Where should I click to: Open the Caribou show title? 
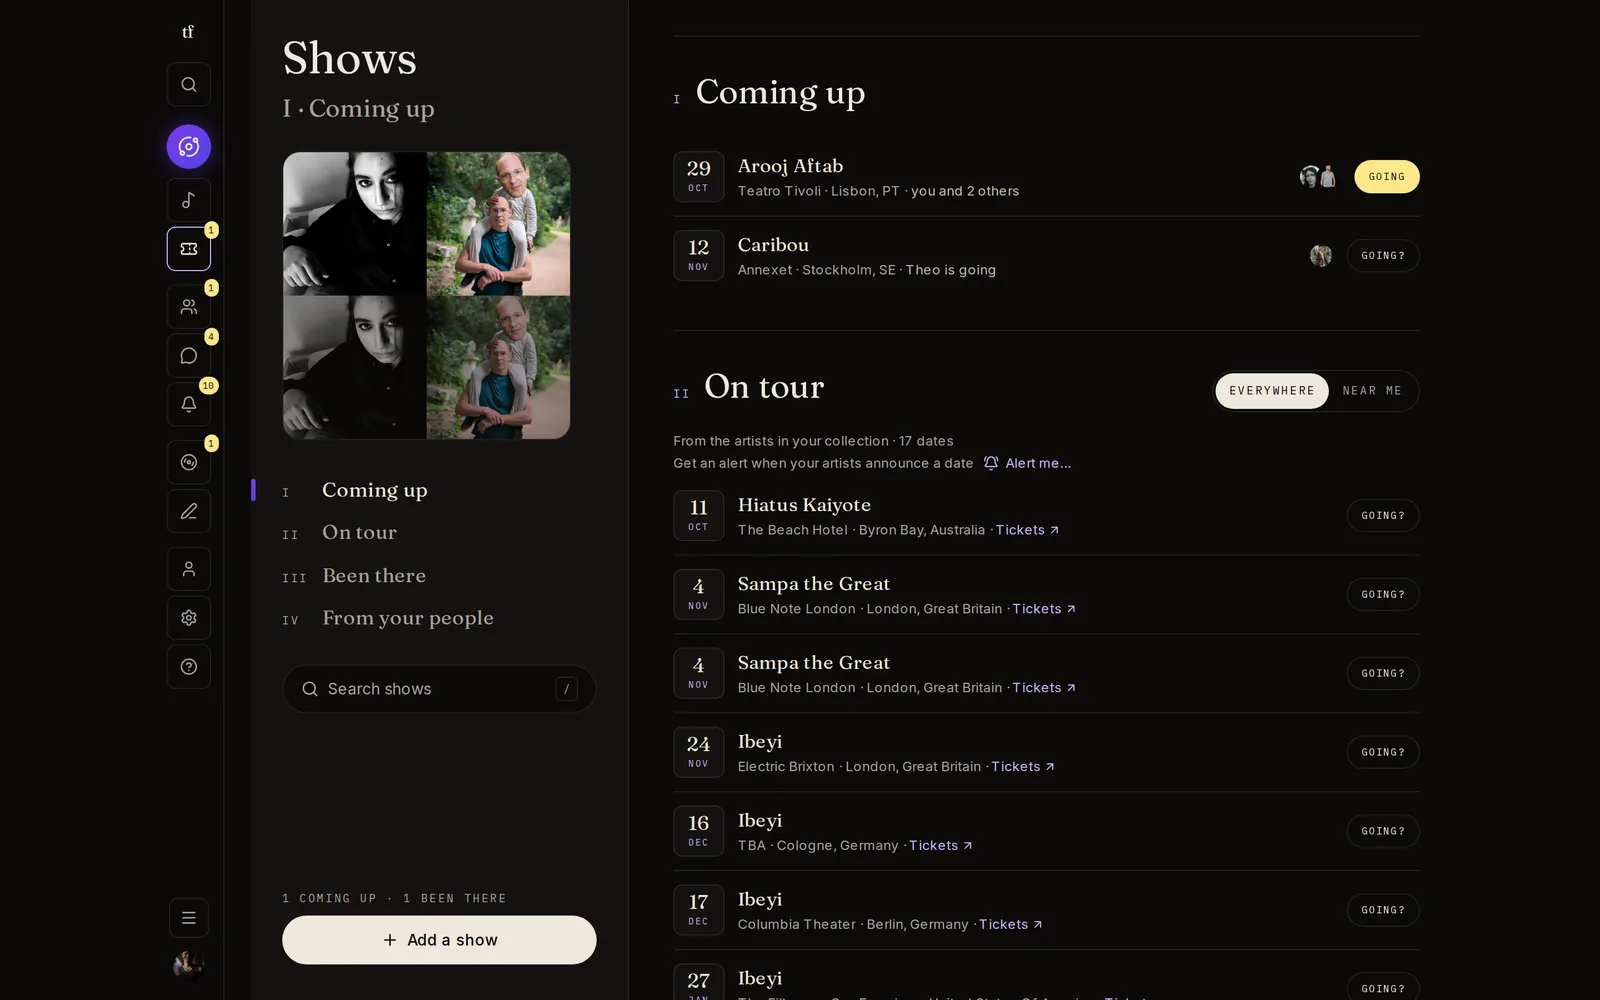coord(773,245)
